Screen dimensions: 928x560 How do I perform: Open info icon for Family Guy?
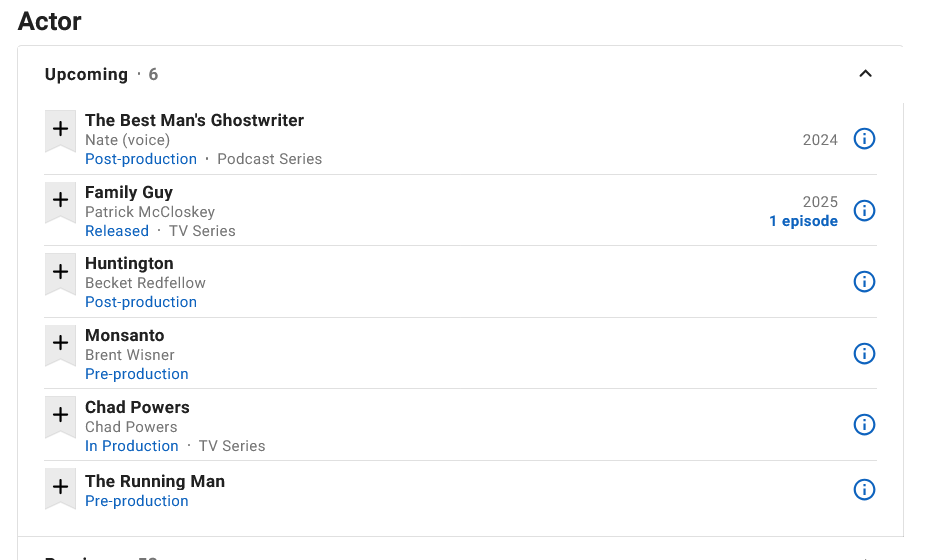pyautogui.click(x=864, y=211)
